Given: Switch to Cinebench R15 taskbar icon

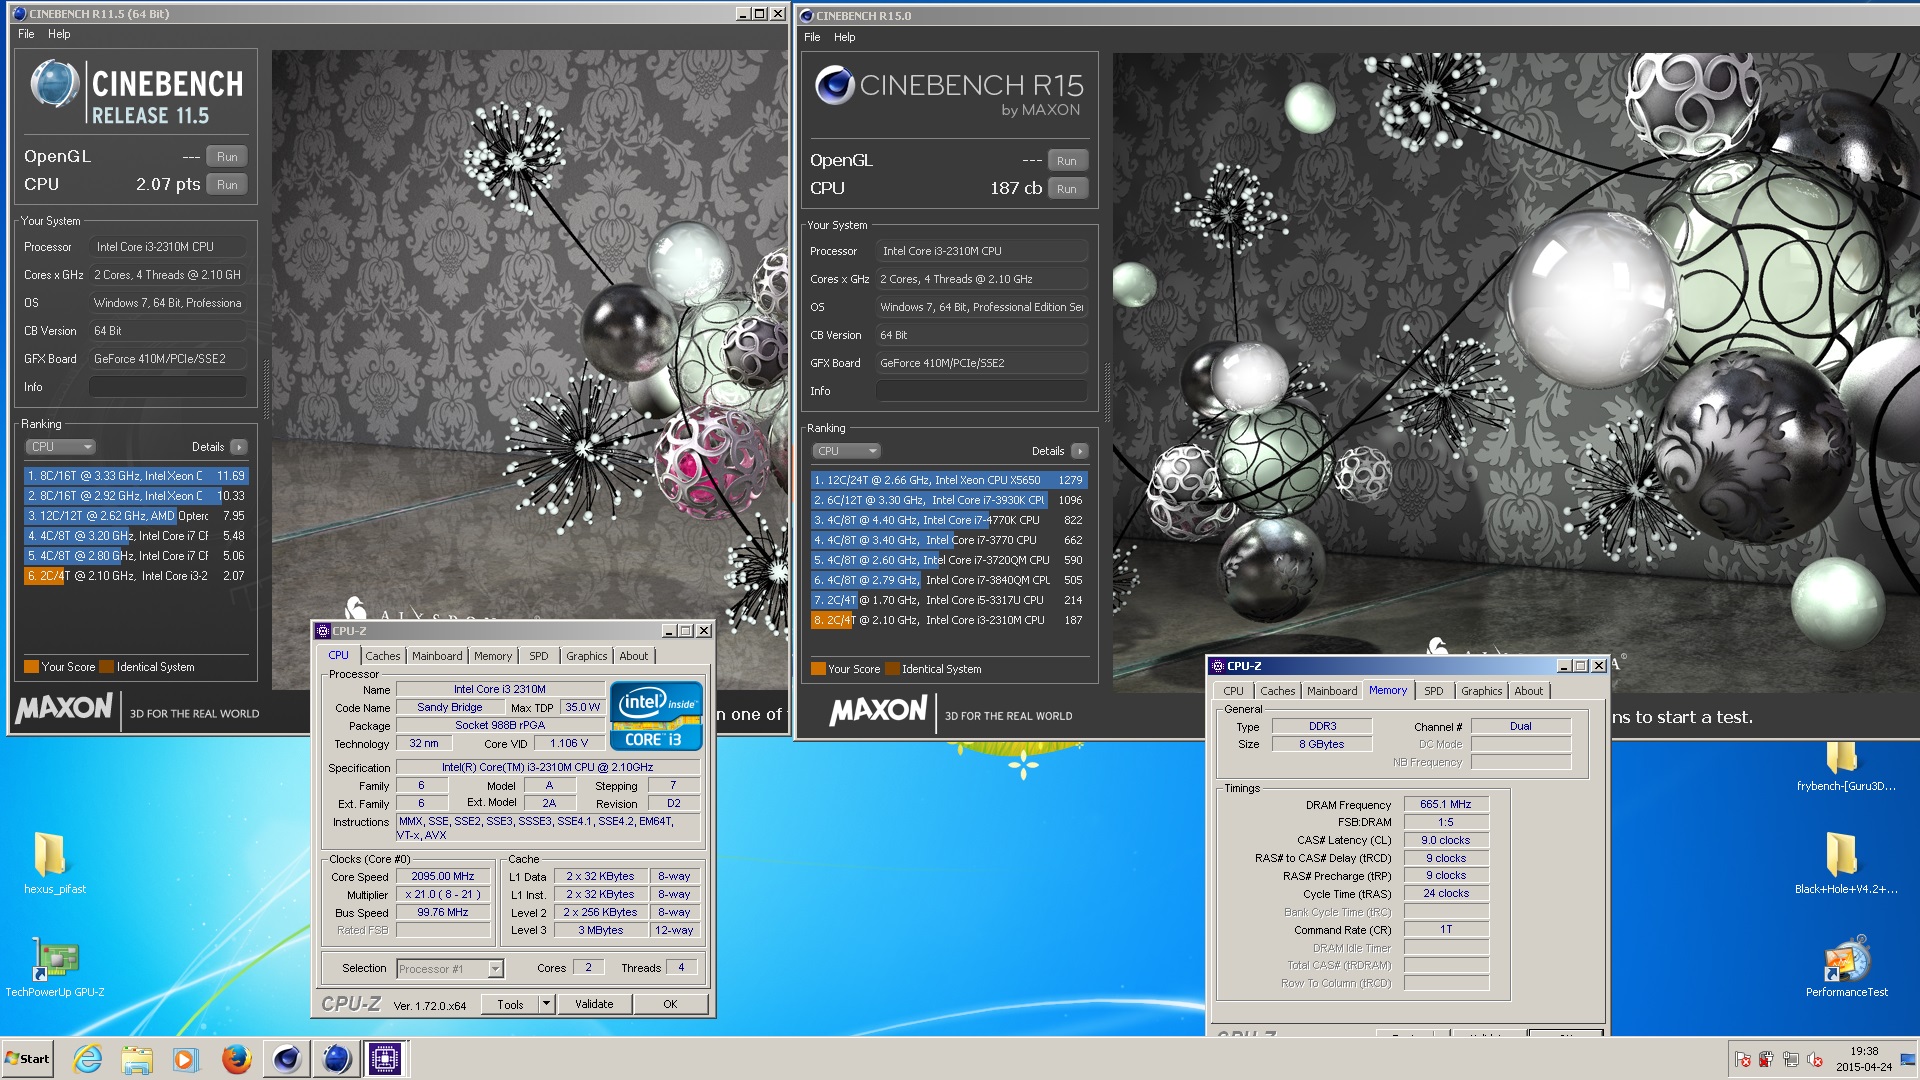Looking at the screenshot, I should (286, 1058).
